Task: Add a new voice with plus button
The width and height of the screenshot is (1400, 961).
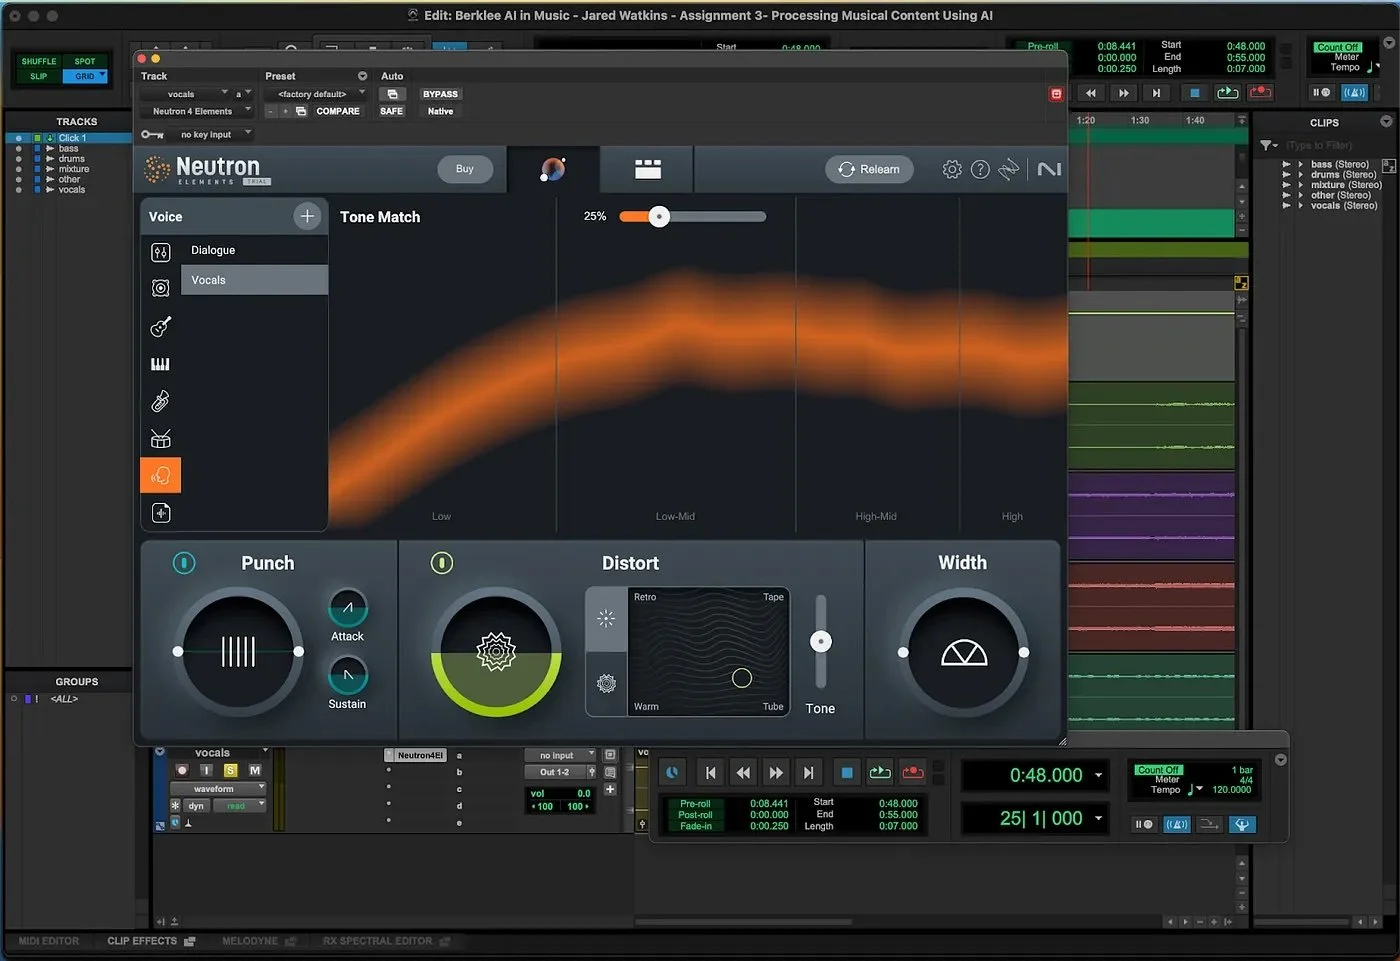Action: pyautogui.click(x=307, y=216)
